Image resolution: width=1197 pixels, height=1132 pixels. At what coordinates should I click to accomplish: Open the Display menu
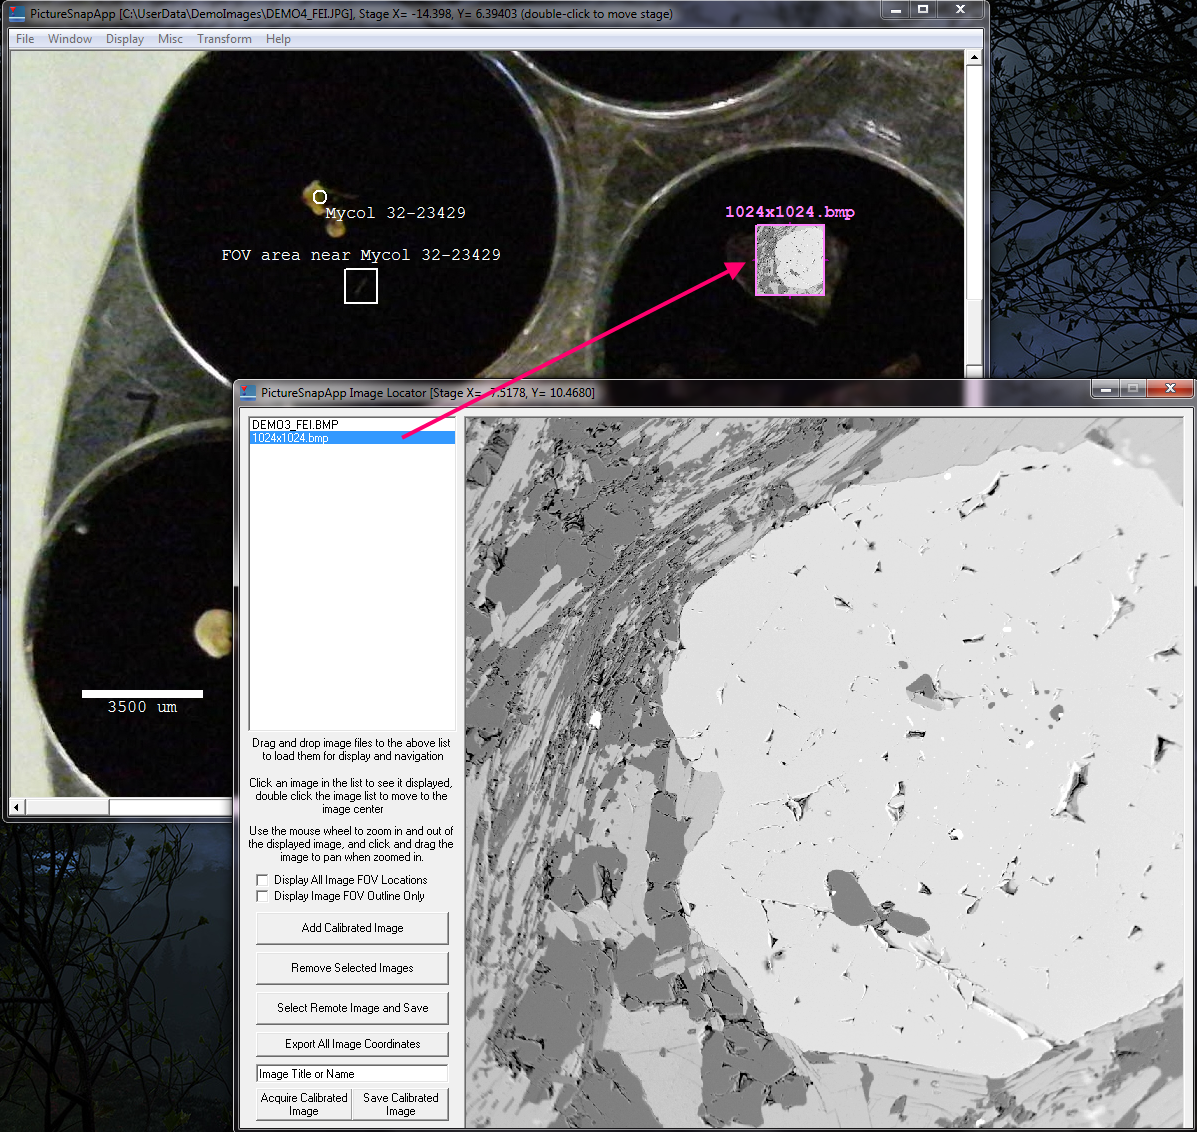(125, 39)
